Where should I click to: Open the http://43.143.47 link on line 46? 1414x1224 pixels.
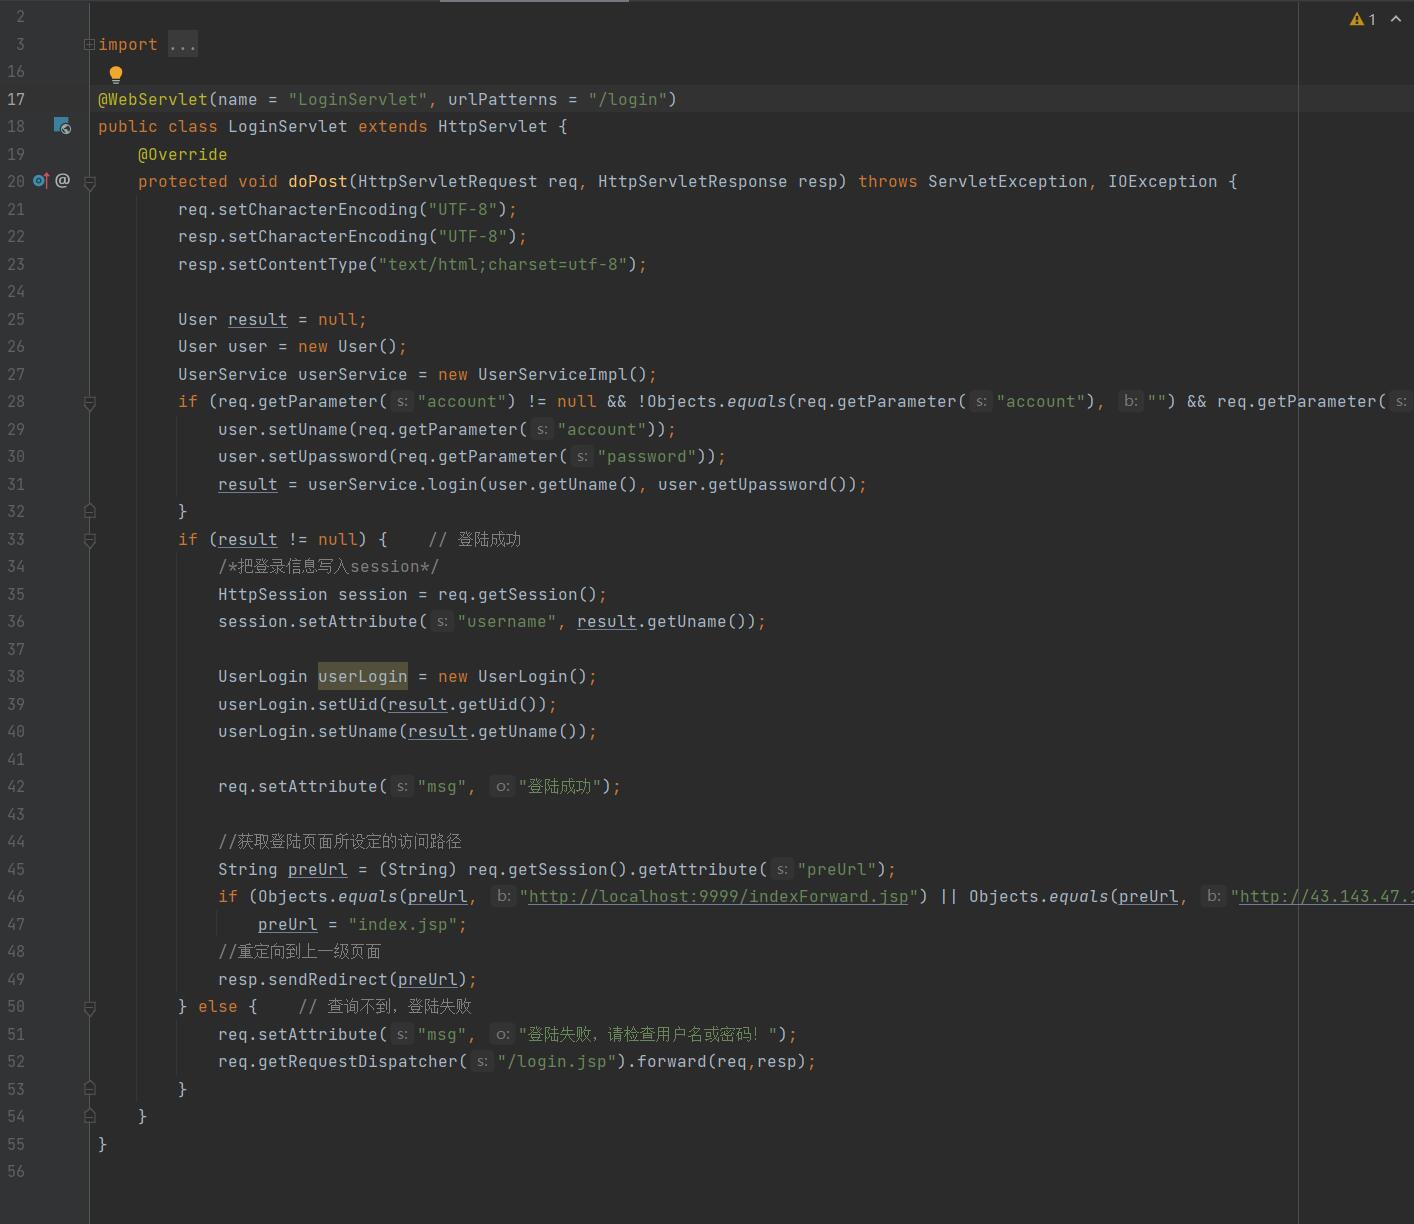click(1326, 897)
